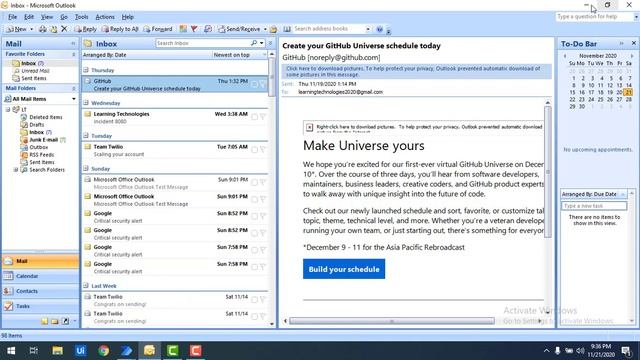This screenshot has height=360, width=640.
Task: Forward the selected email
Action: tap(158, 29)
